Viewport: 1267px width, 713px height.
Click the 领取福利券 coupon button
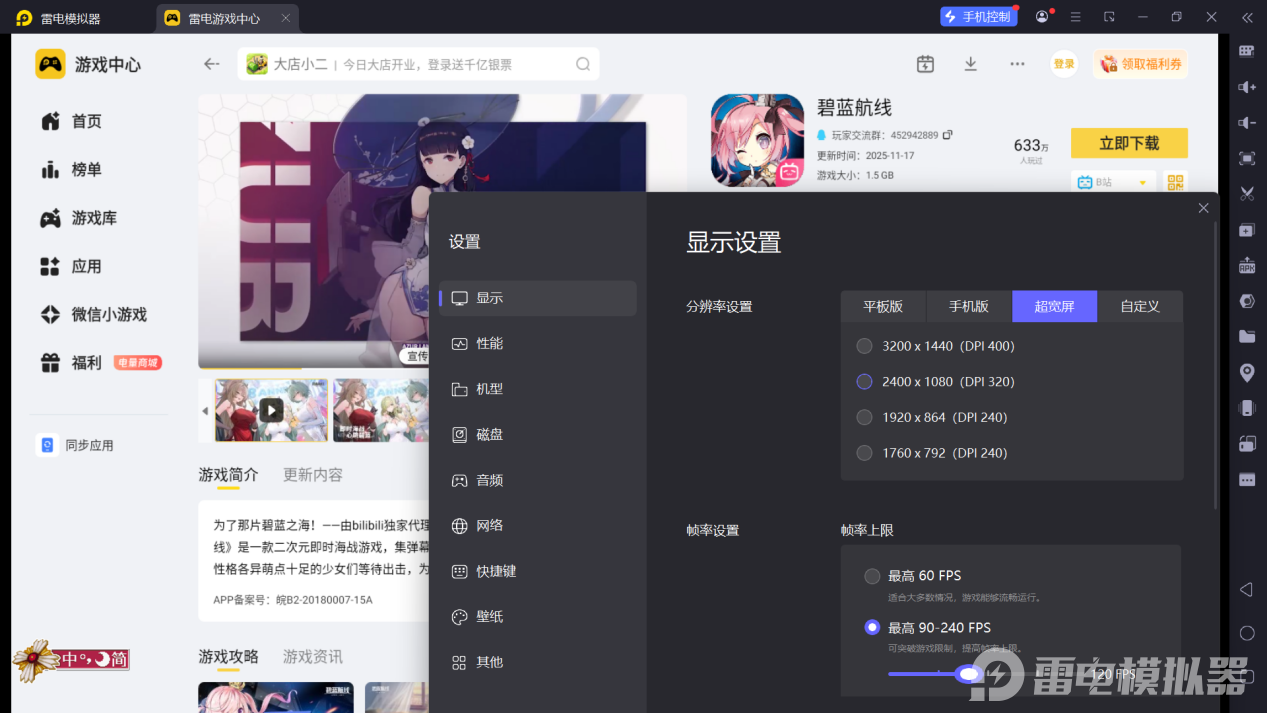click(x=1140, y=64)
